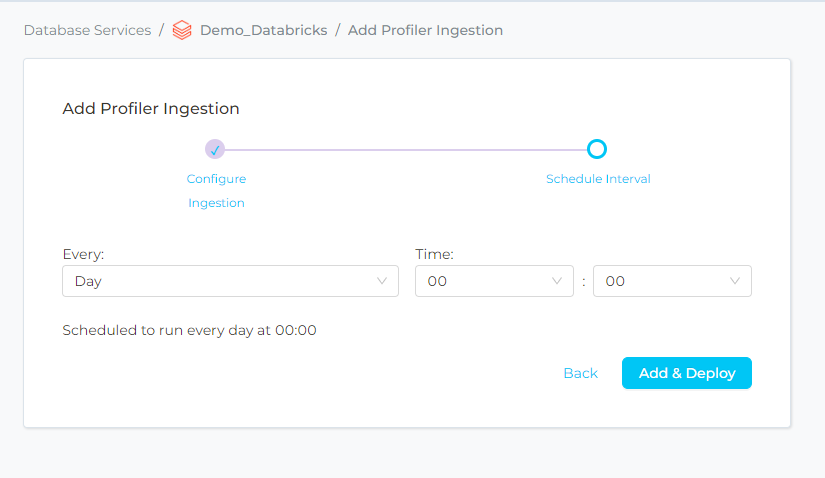Click the chevron arrow of Every dropdown
This screenshot has height=478, width=825.
[382, 281]
